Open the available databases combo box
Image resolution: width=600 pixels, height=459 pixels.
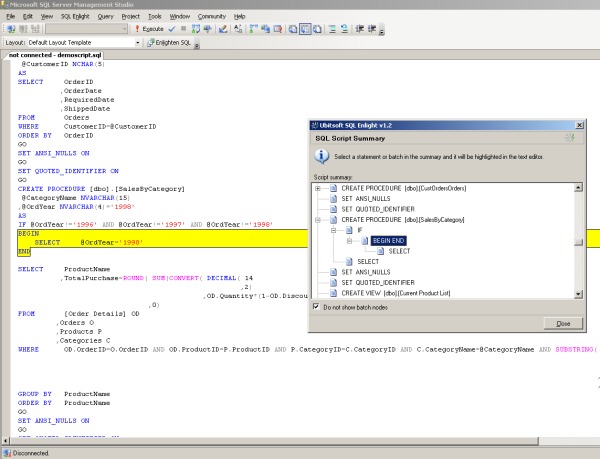[x=87, y=29]
